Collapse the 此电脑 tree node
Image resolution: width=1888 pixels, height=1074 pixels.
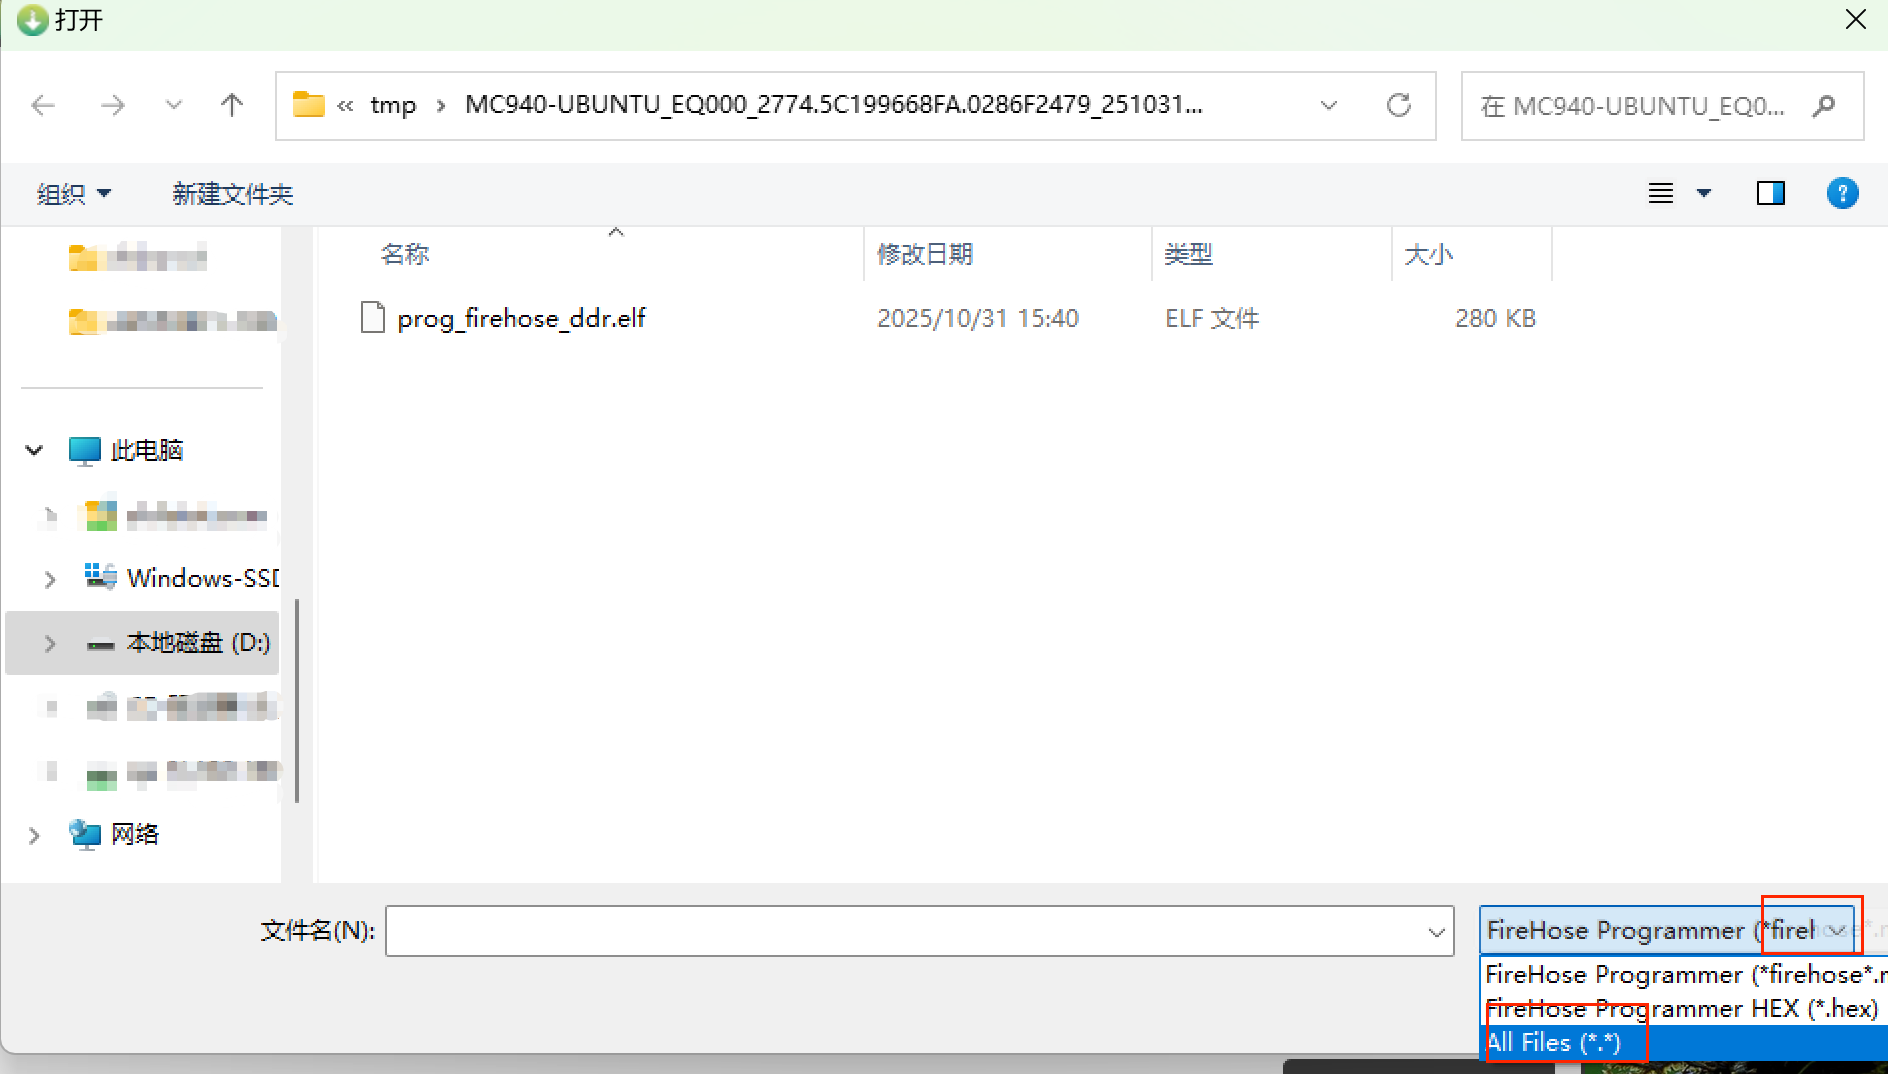tap(33, 450)
